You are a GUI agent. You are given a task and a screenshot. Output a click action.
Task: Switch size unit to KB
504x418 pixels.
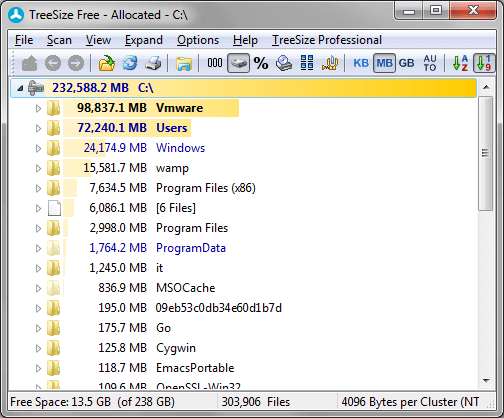[361, 63]
